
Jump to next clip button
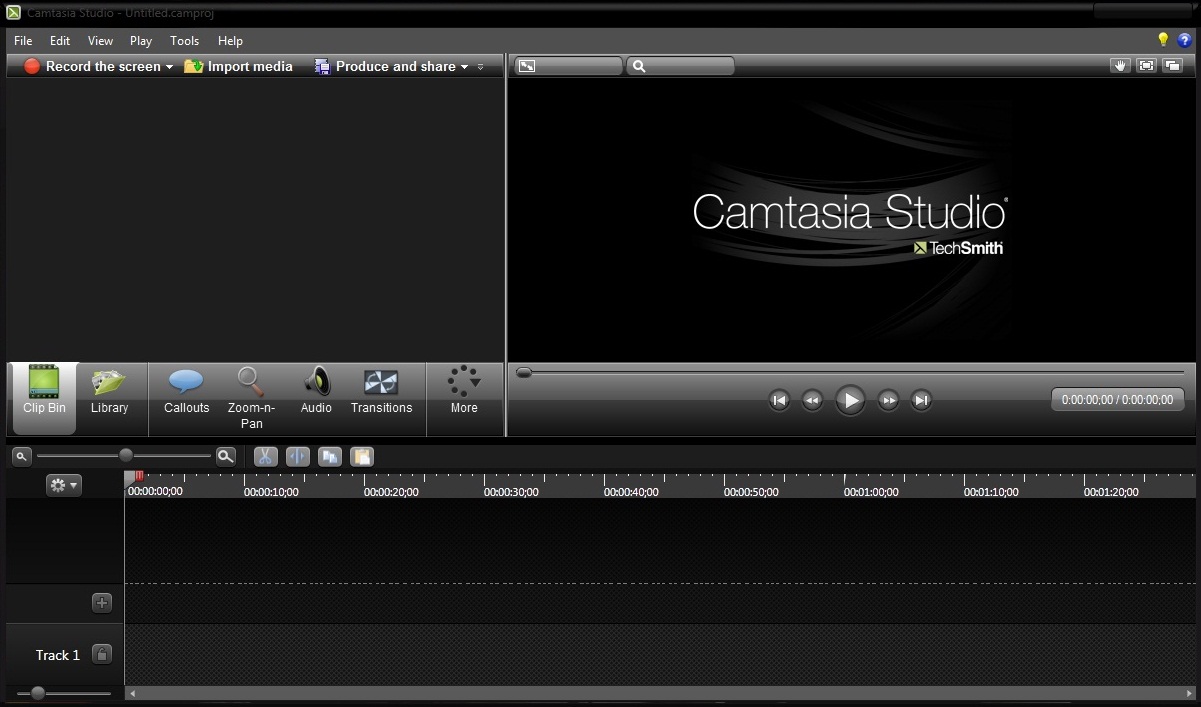pyautogui.click(x=922, y=401)
